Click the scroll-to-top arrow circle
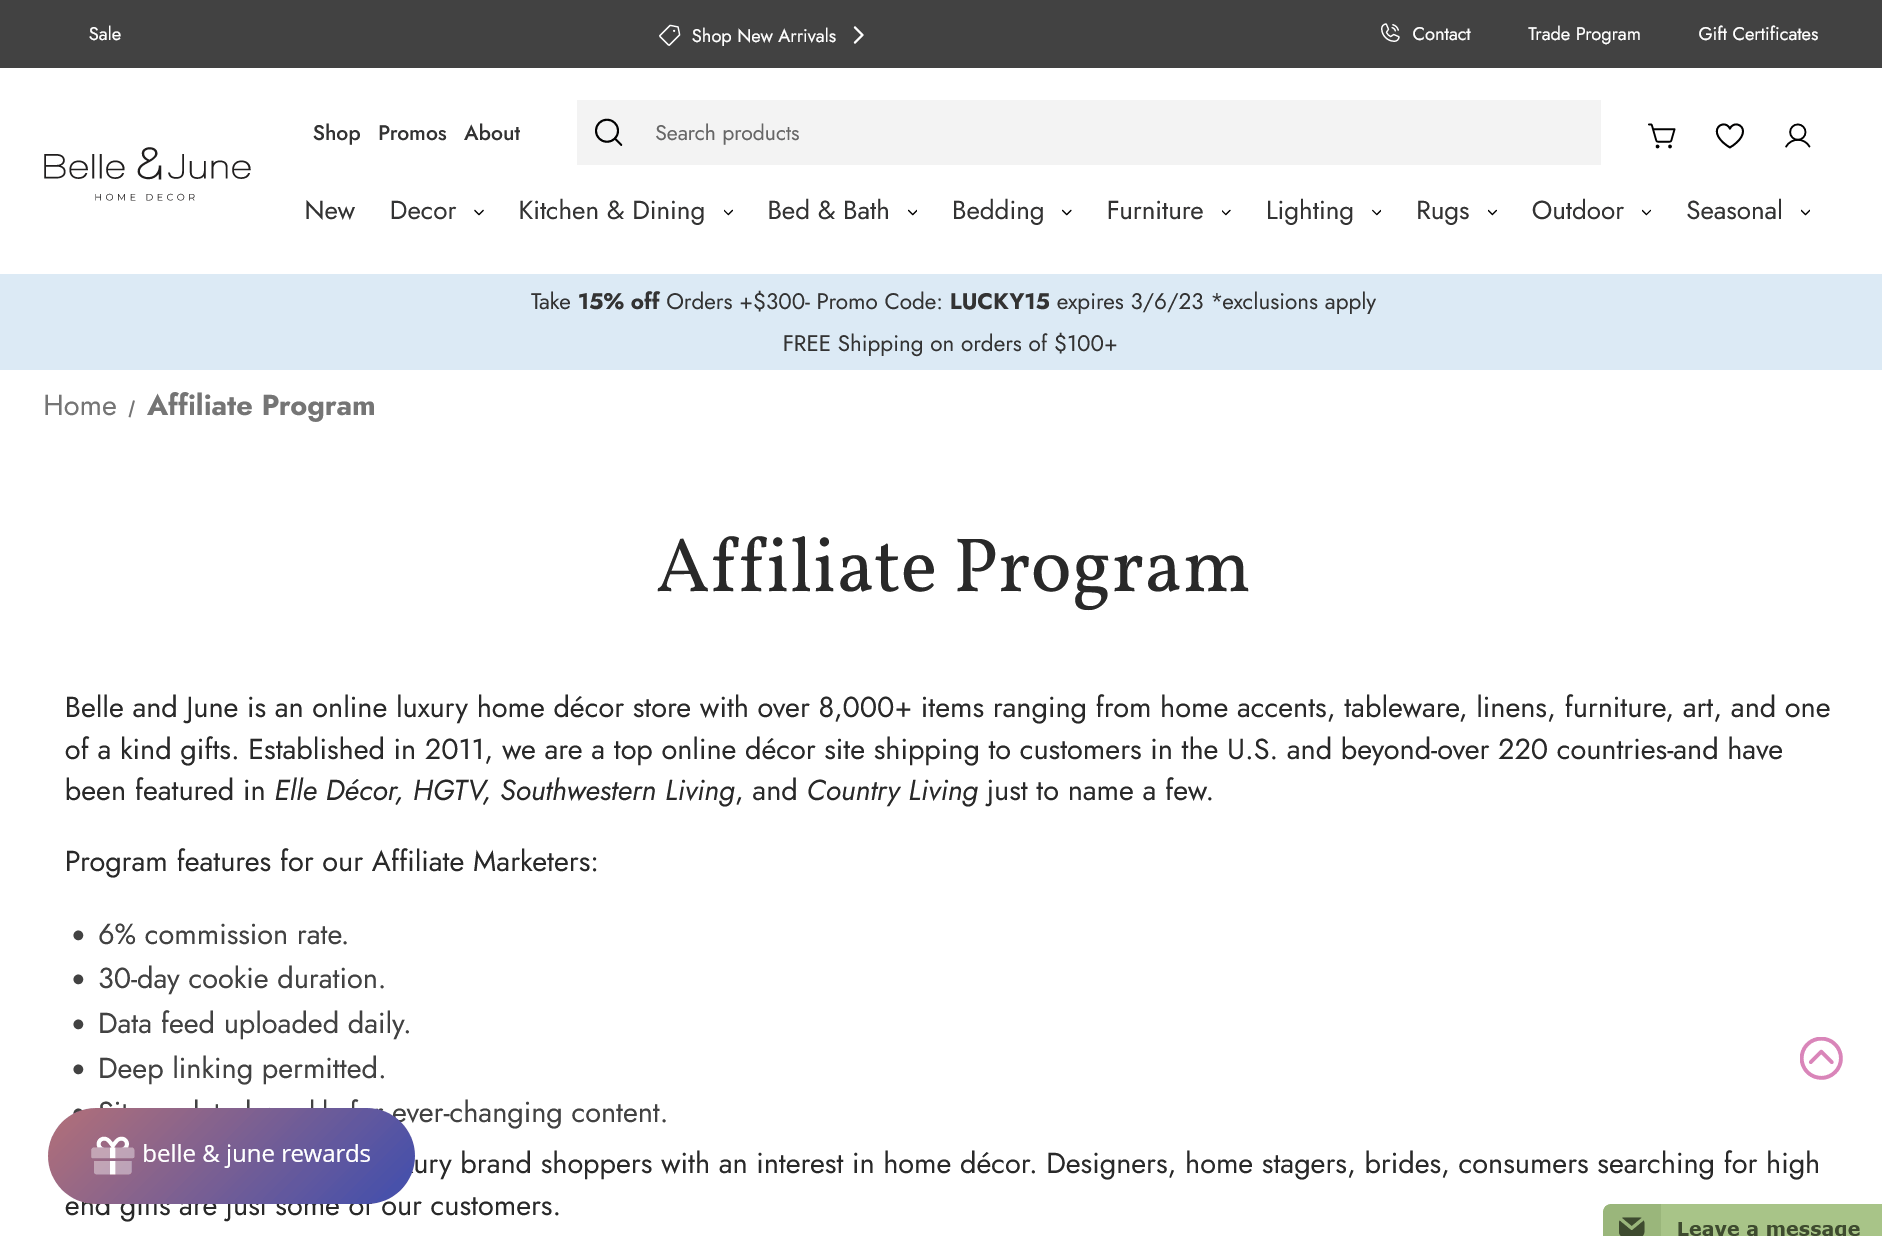The image size is (1882, 1236). point(1821,1058)
